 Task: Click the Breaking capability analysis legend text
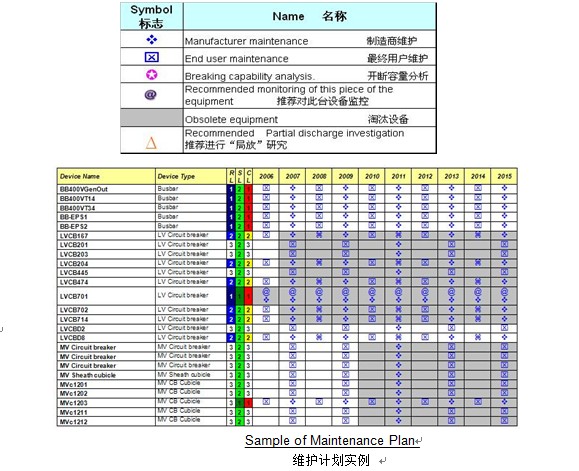[250, 76]
